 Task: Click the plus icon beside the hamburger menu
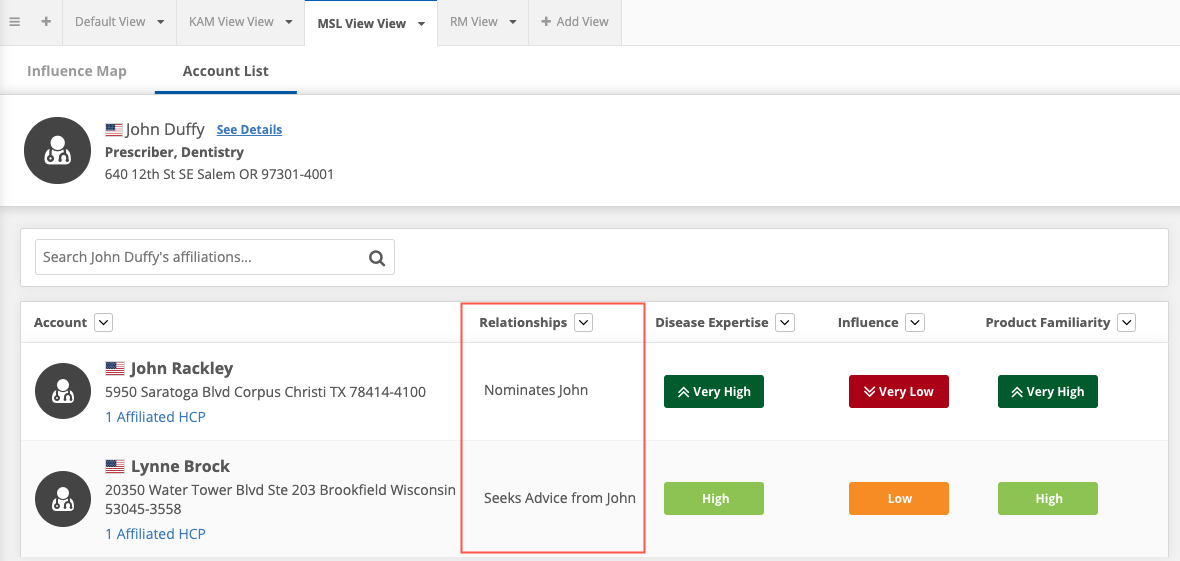(46, 22)
